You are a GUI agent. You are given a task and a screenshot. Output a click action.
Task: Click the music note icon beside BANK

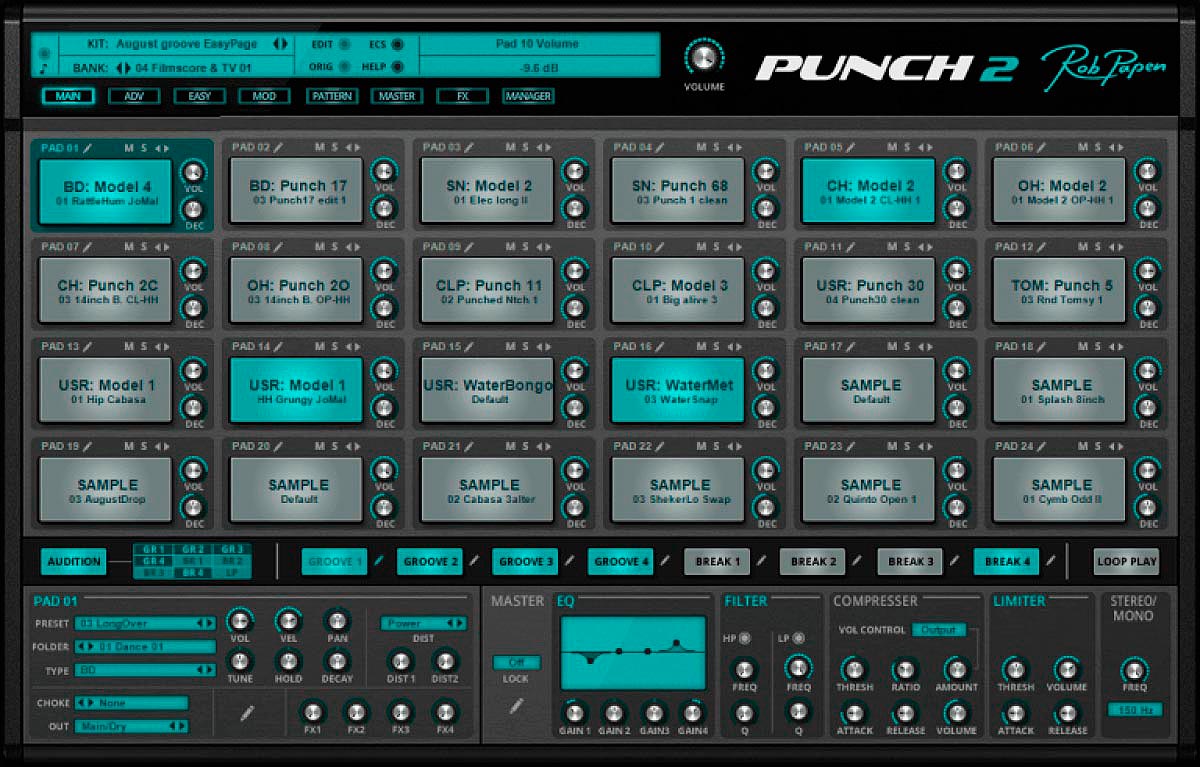click(43, 69)
